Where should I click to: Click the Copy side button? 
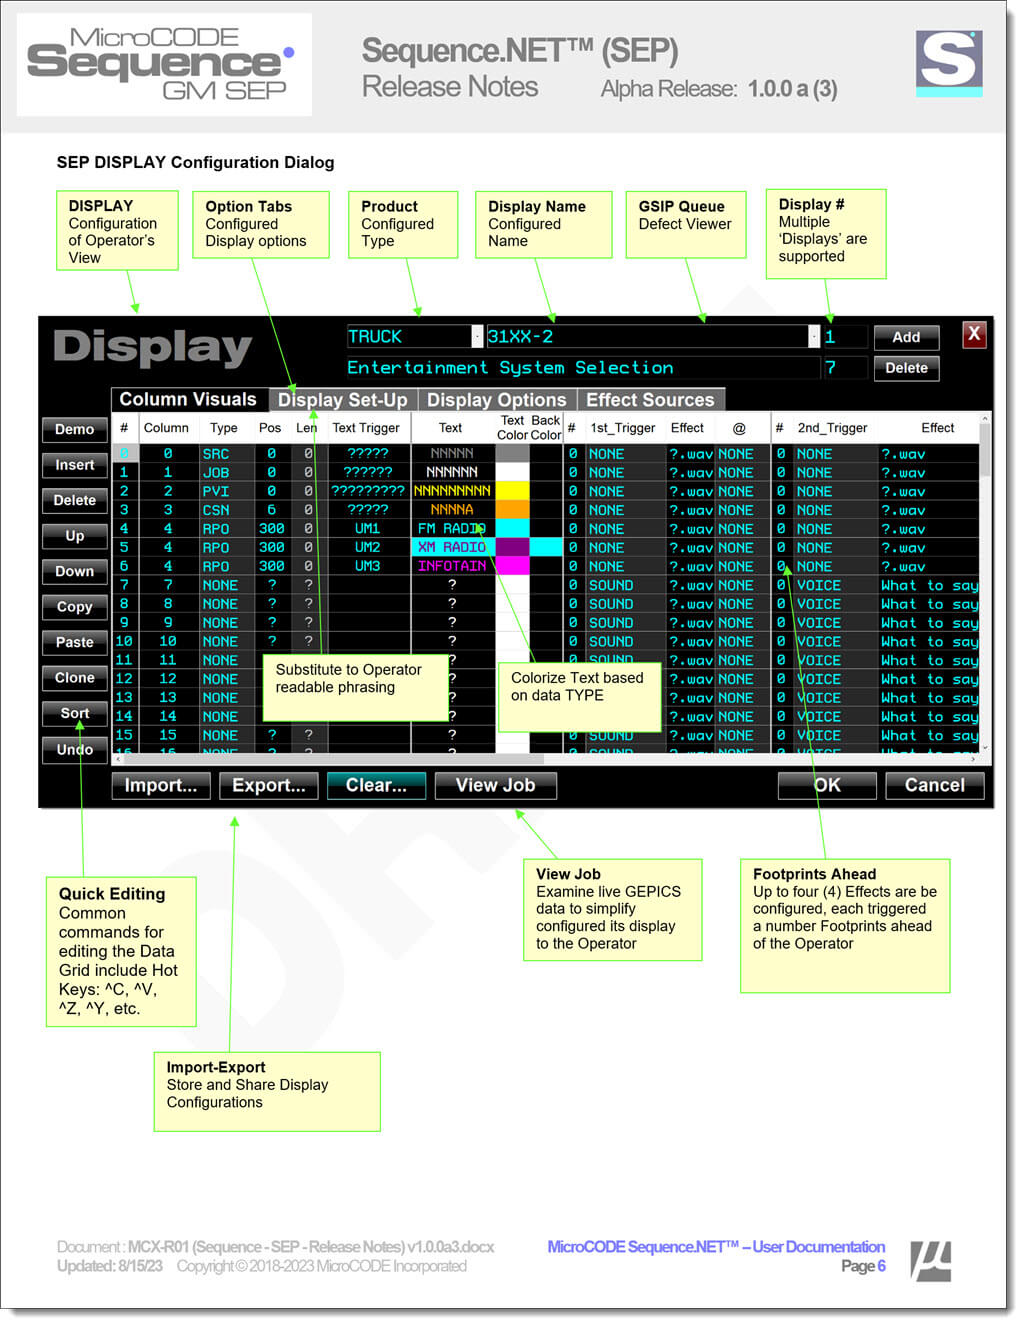tap(75, 607)
